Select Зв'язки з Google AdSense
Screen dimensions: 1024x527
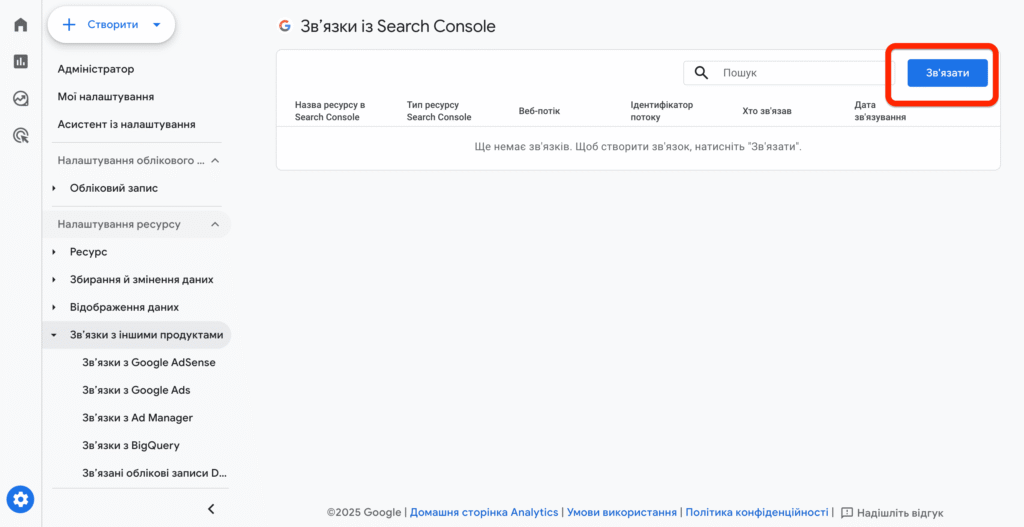pos(149,362)
